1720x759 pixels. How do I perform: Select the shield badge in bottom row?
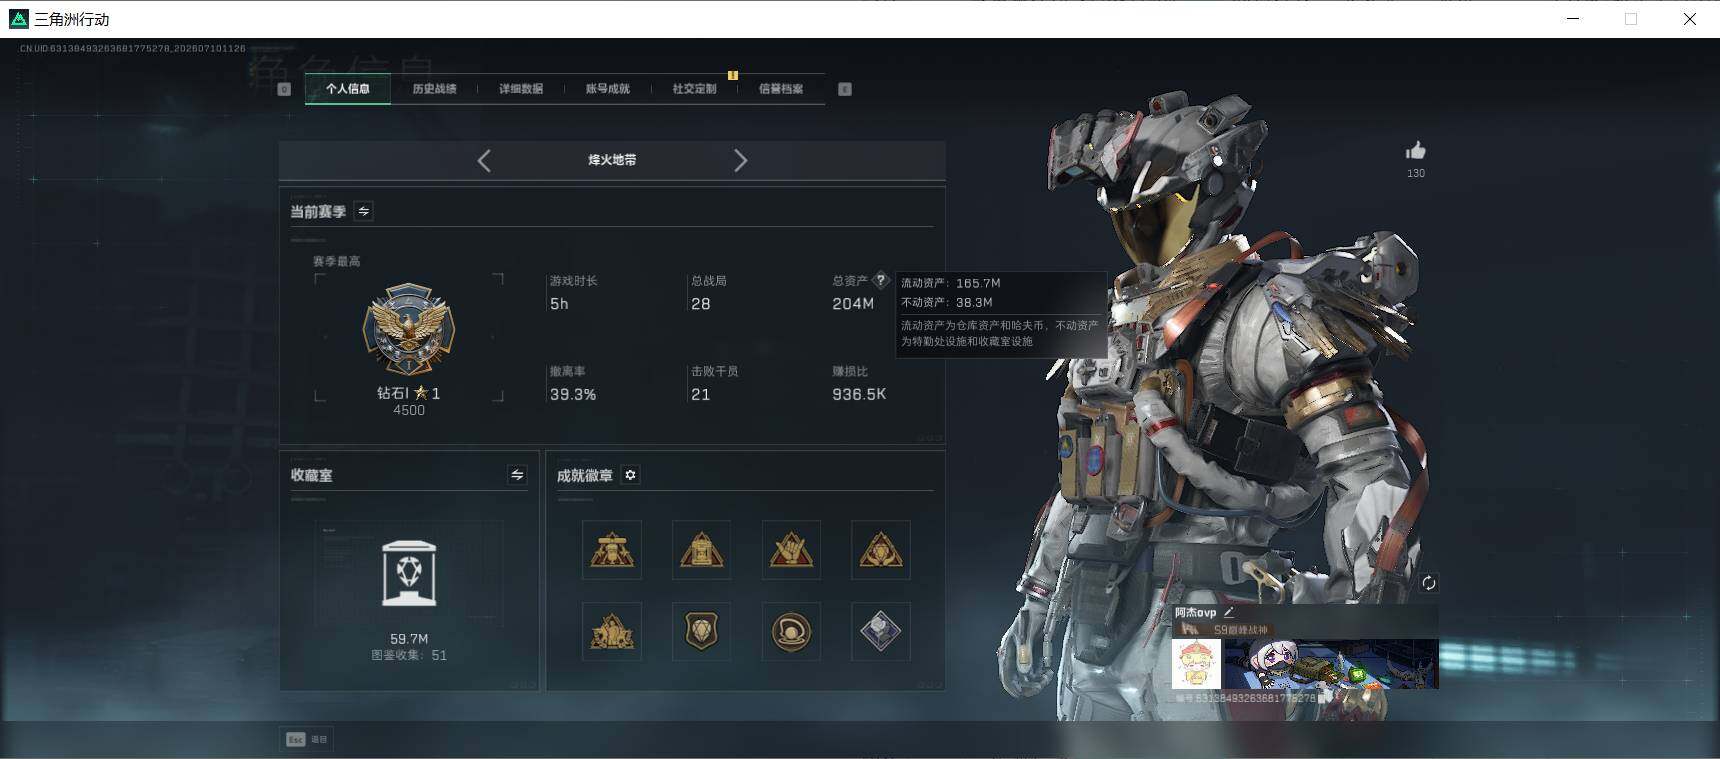tap(701, 631)
